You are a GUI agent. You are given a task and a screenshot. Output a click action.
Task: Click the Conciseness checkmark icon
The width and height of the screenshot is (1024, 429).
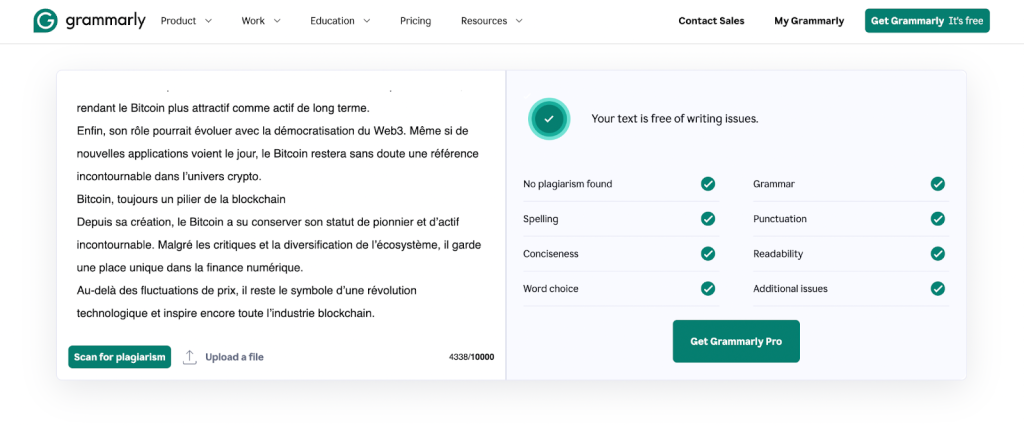pos(708,254)
